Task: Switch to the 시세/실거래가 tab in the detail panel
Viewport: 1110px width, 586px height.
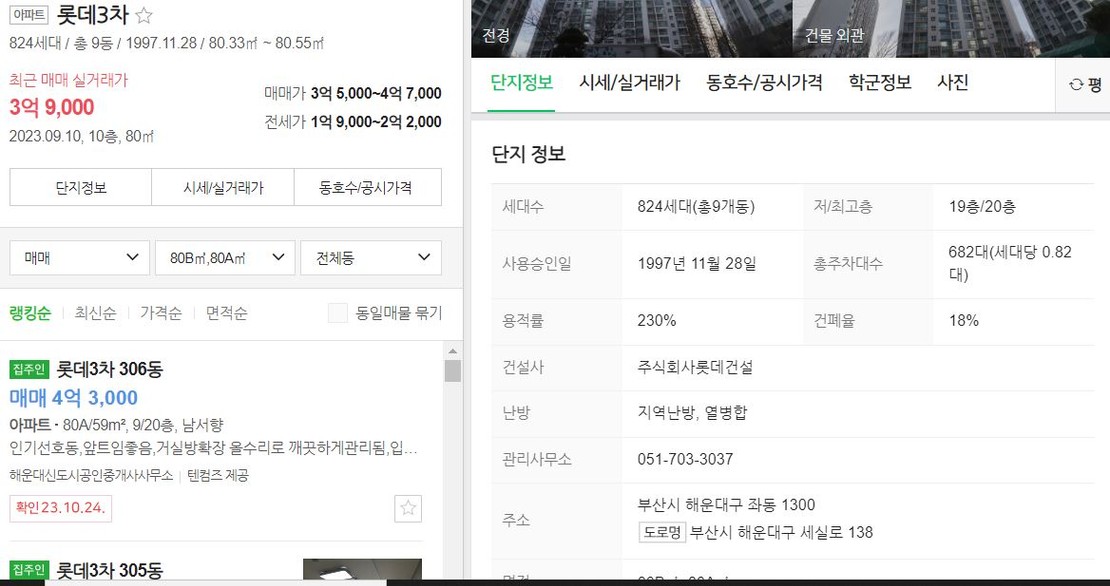Action: tap(629, 83)
